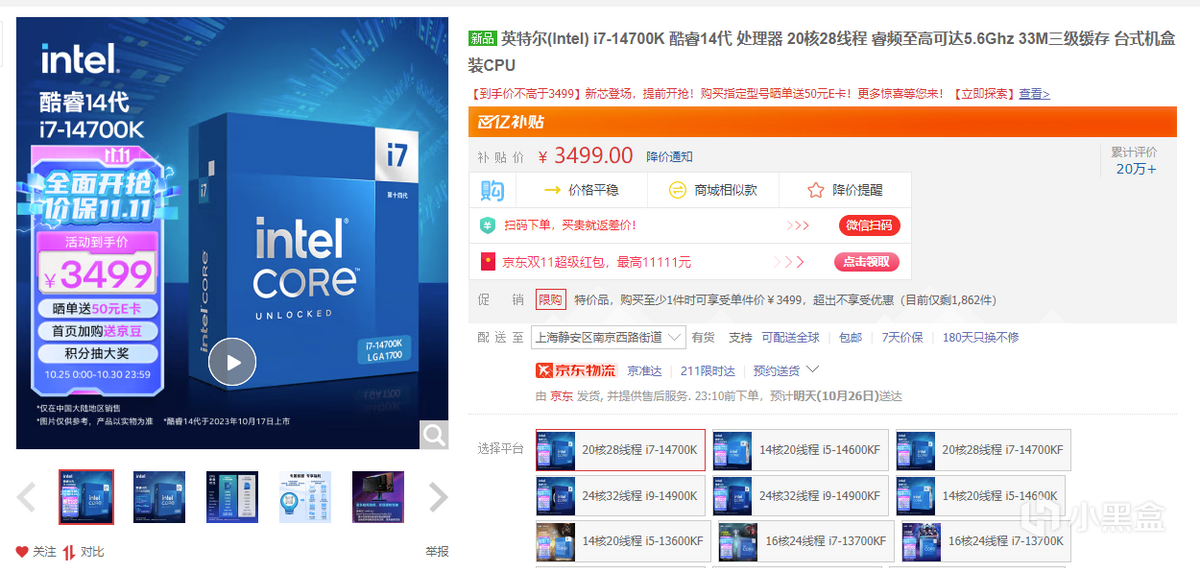Show previous product thumbnails arrow
Image resolution: width=1200 pixels, height=568 pixels.
27,497
